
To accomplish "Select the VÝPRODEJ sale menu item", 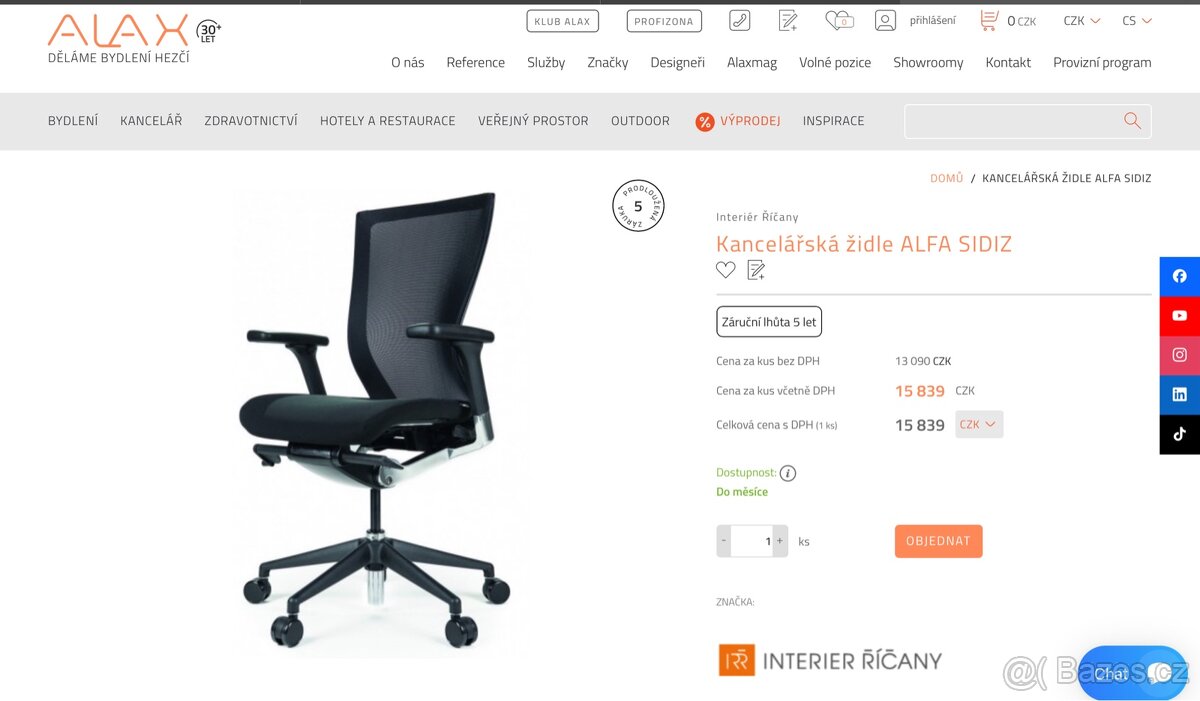I will 738,121.
